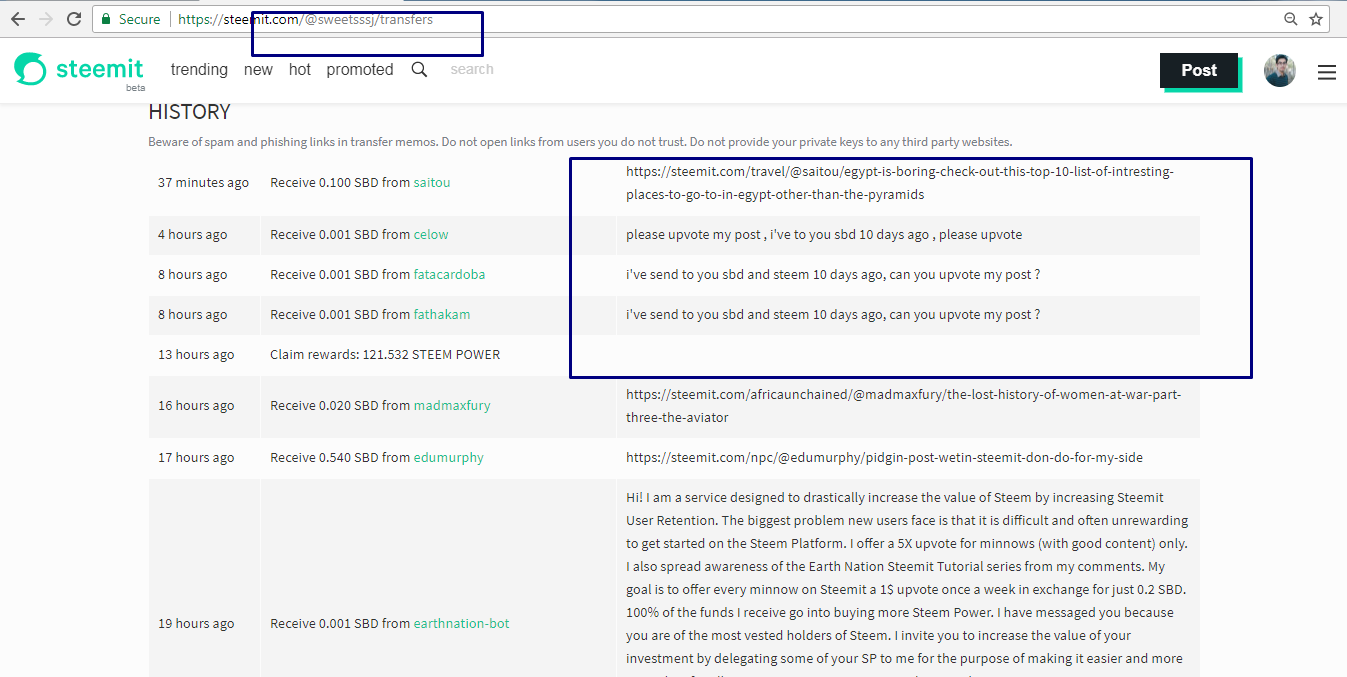This screenshot has height=677, width=1347.
Task: Open the new posts tab
Action: [258, 69]
